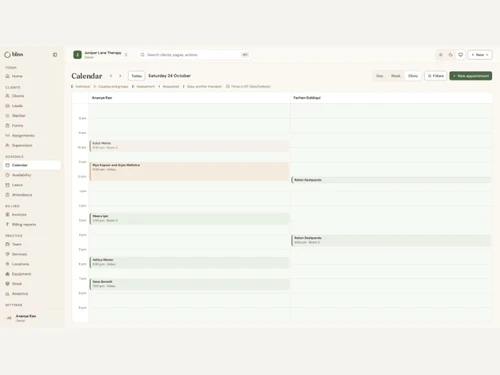Click Couples and groups legend label
The width and height of the screenshot is (500, 375).
113,86
